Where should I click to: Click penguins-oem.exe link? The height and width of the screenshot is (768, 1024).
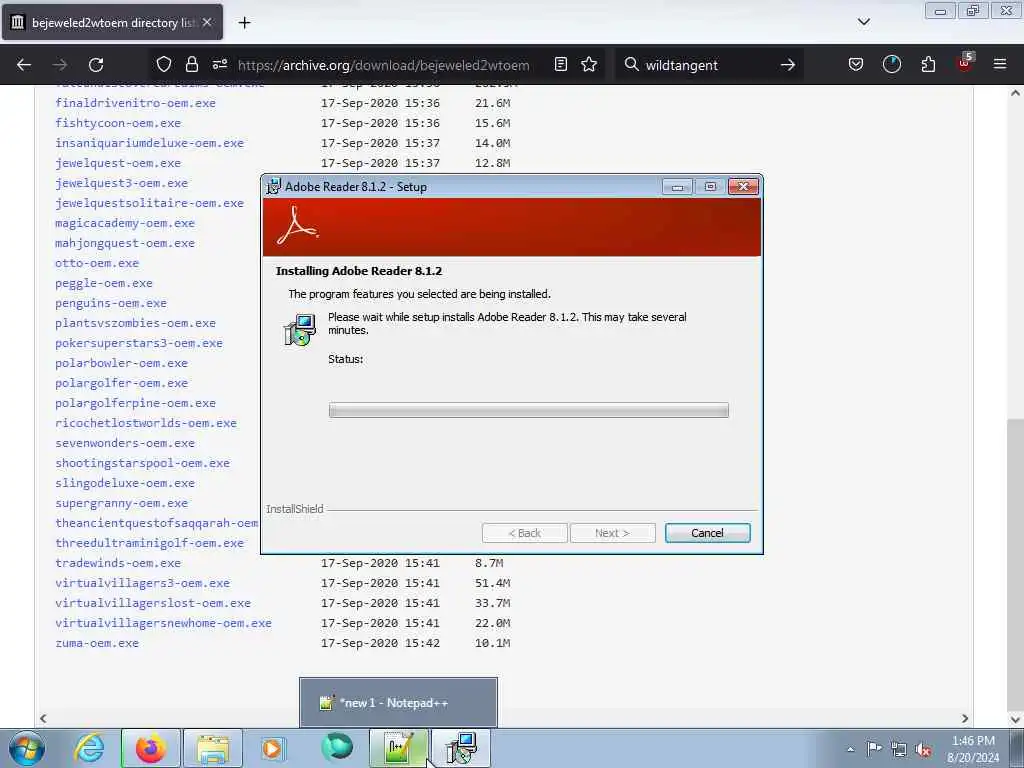tap(111, 303)
